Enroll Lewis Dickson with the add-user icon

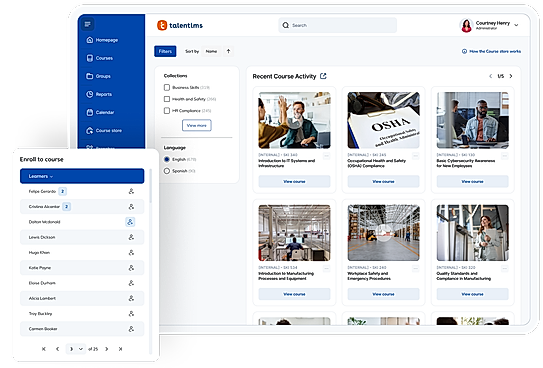[x=131, y=237]
